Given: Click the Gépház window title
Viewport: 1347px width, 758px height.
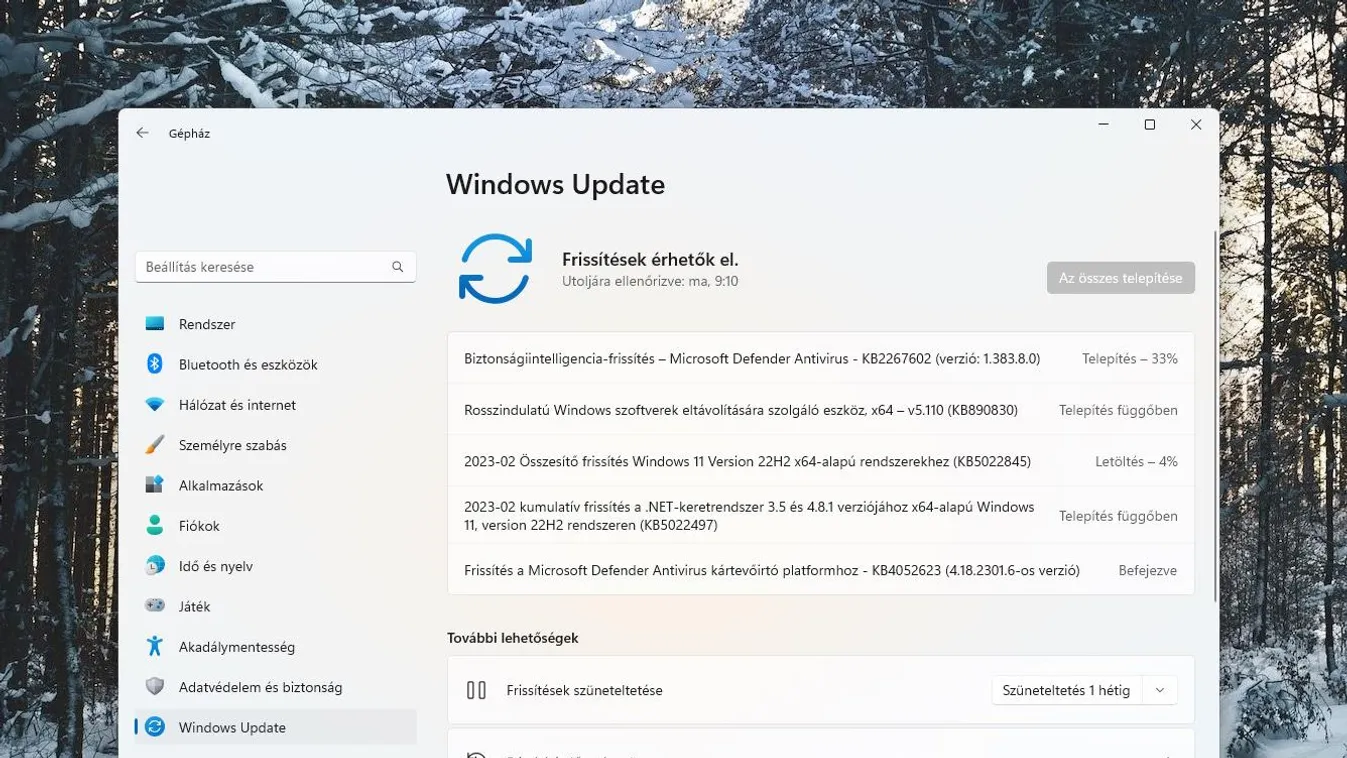Looking at the screenshot, I should click(x=189, y=133).
